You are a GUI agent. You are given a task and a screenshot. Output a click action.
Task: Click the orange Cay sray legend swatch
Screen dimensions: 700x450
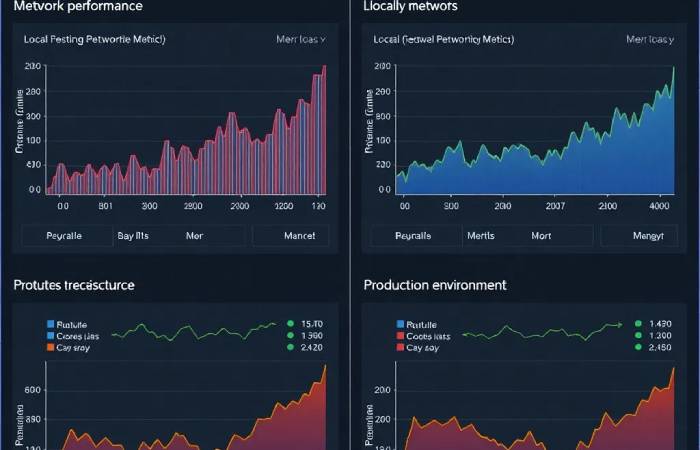(50, 347)
